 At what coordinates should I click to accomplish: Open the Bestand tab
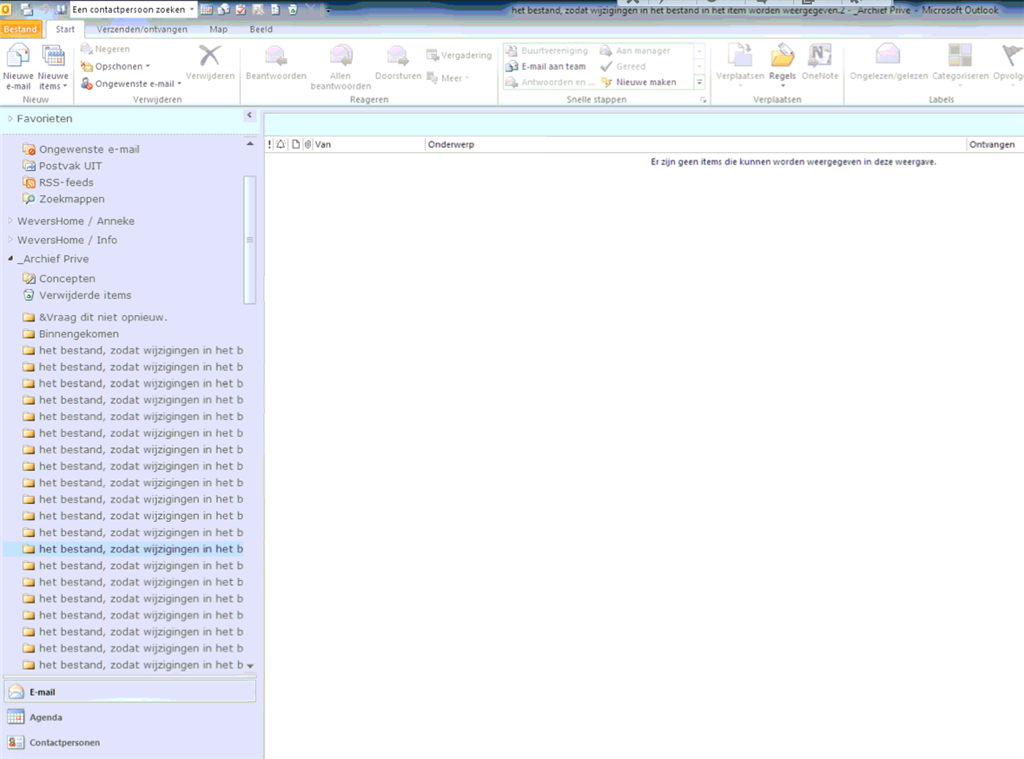(20, 29)
